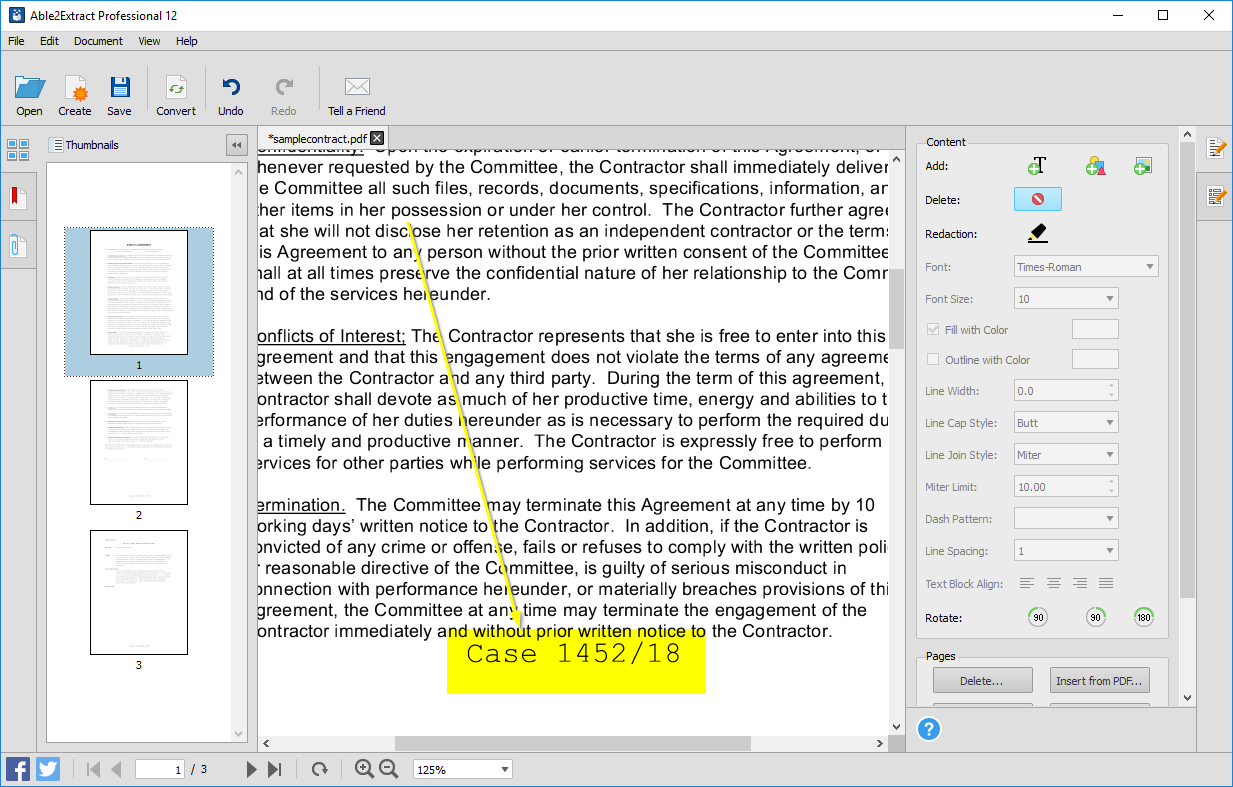Collapse the thumbnails panel arrows
This screenshot has width=1233, height=787.
(x=237, y=145)
